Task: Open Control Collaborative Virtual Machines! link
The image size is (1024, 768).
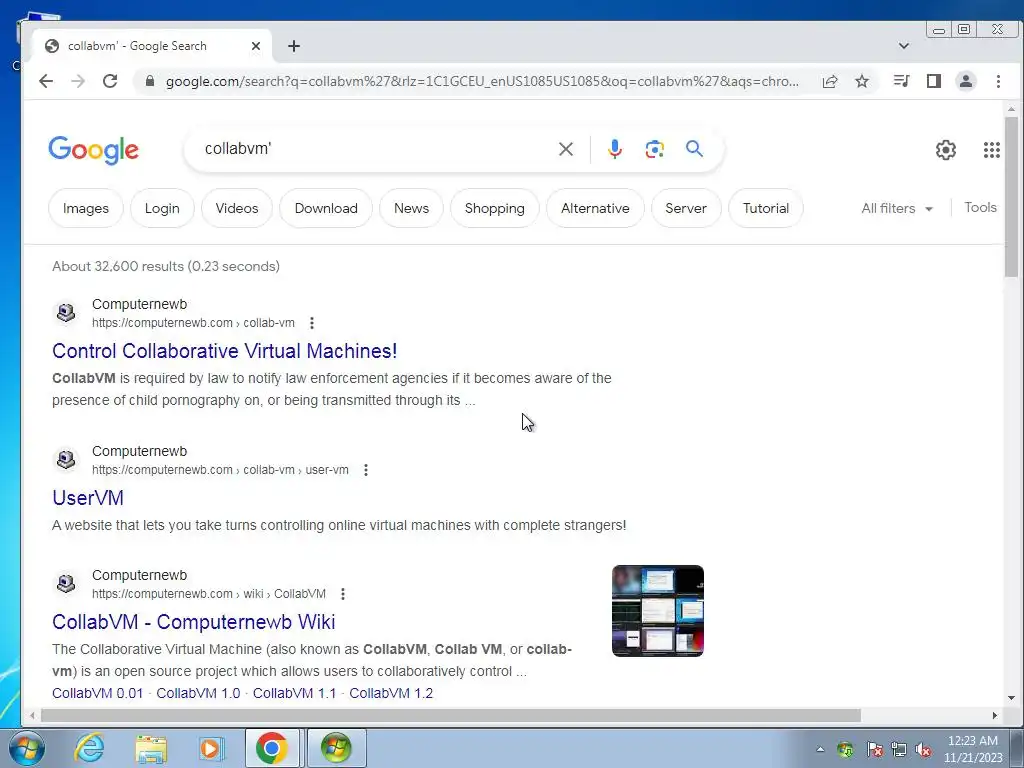Action: pyautogui.click(x=225, y=351)
